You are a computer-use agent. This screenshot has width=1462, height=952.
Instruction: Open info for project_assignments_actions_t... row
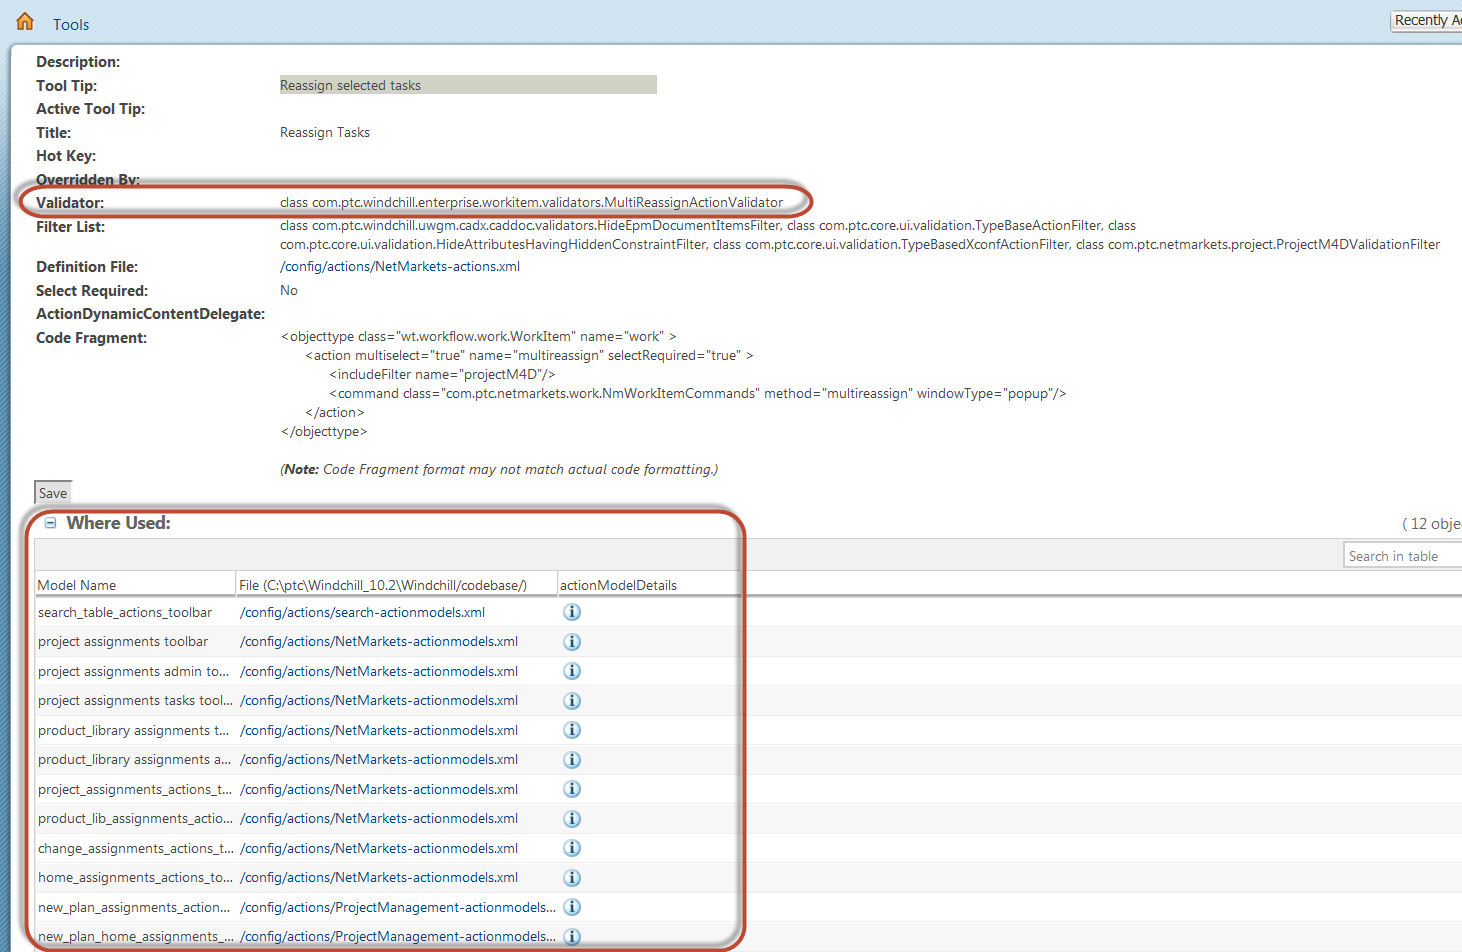pos(572,789)
